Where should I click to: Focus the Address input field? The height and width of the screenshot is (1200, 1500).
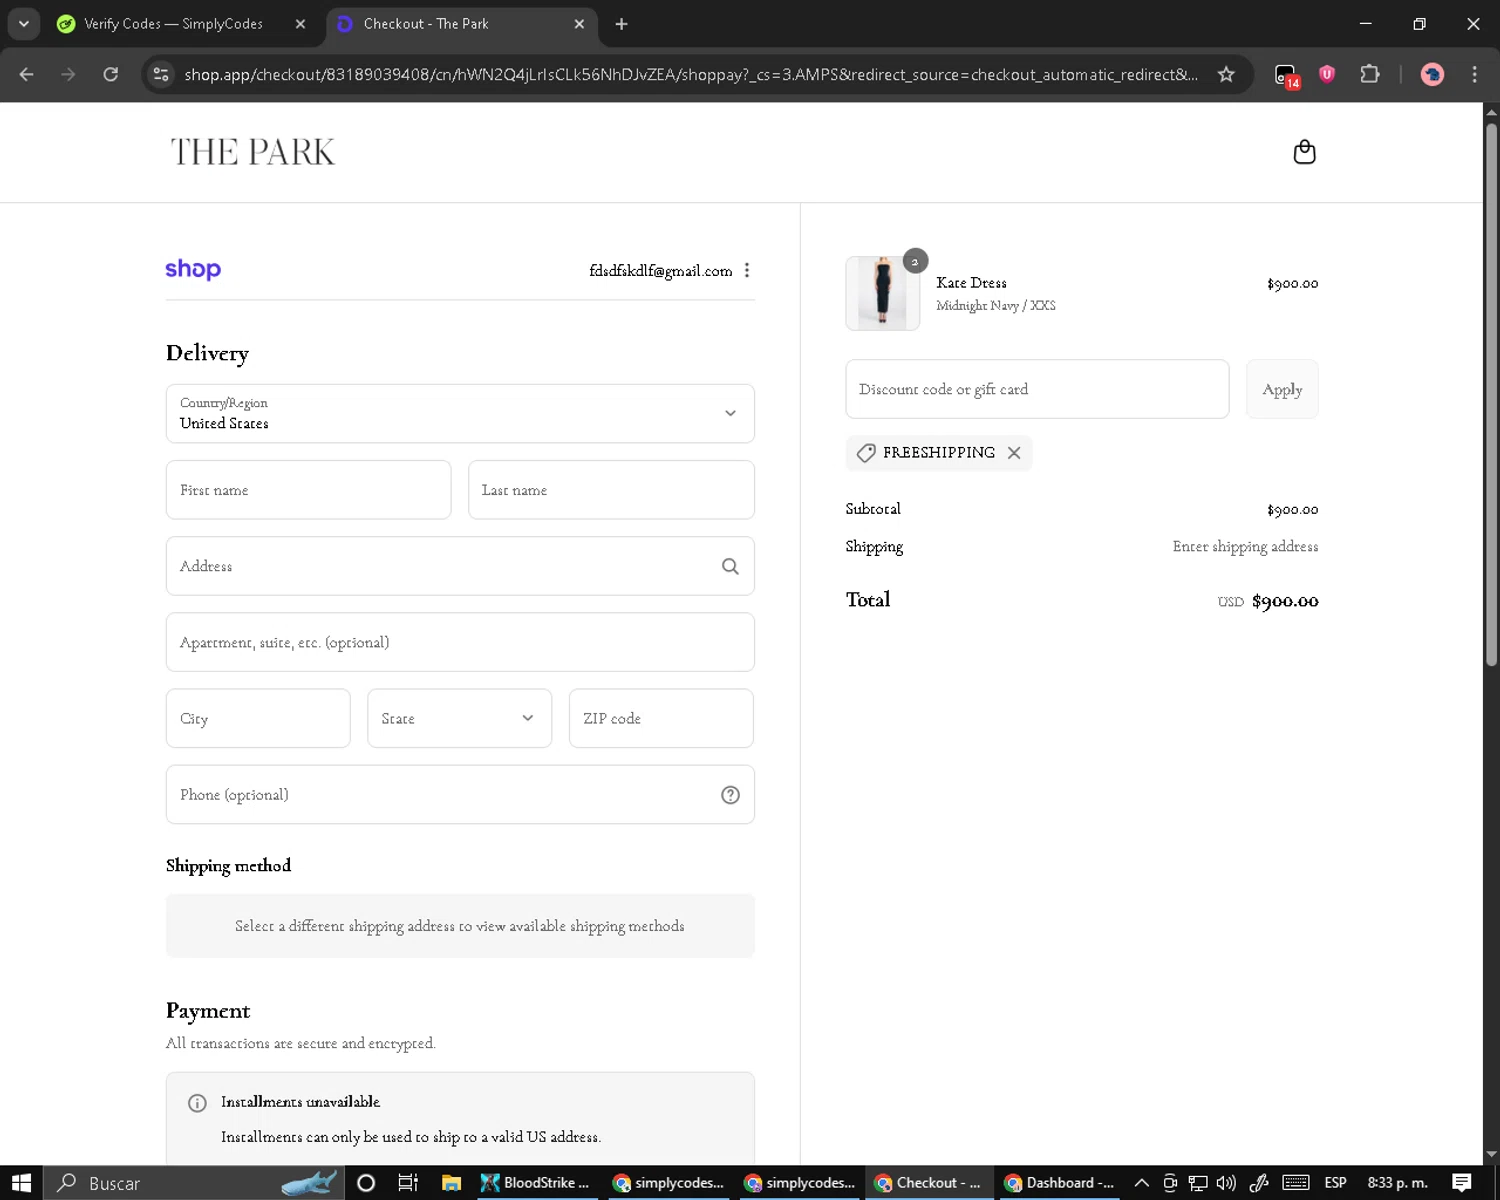tap(460, 566)
